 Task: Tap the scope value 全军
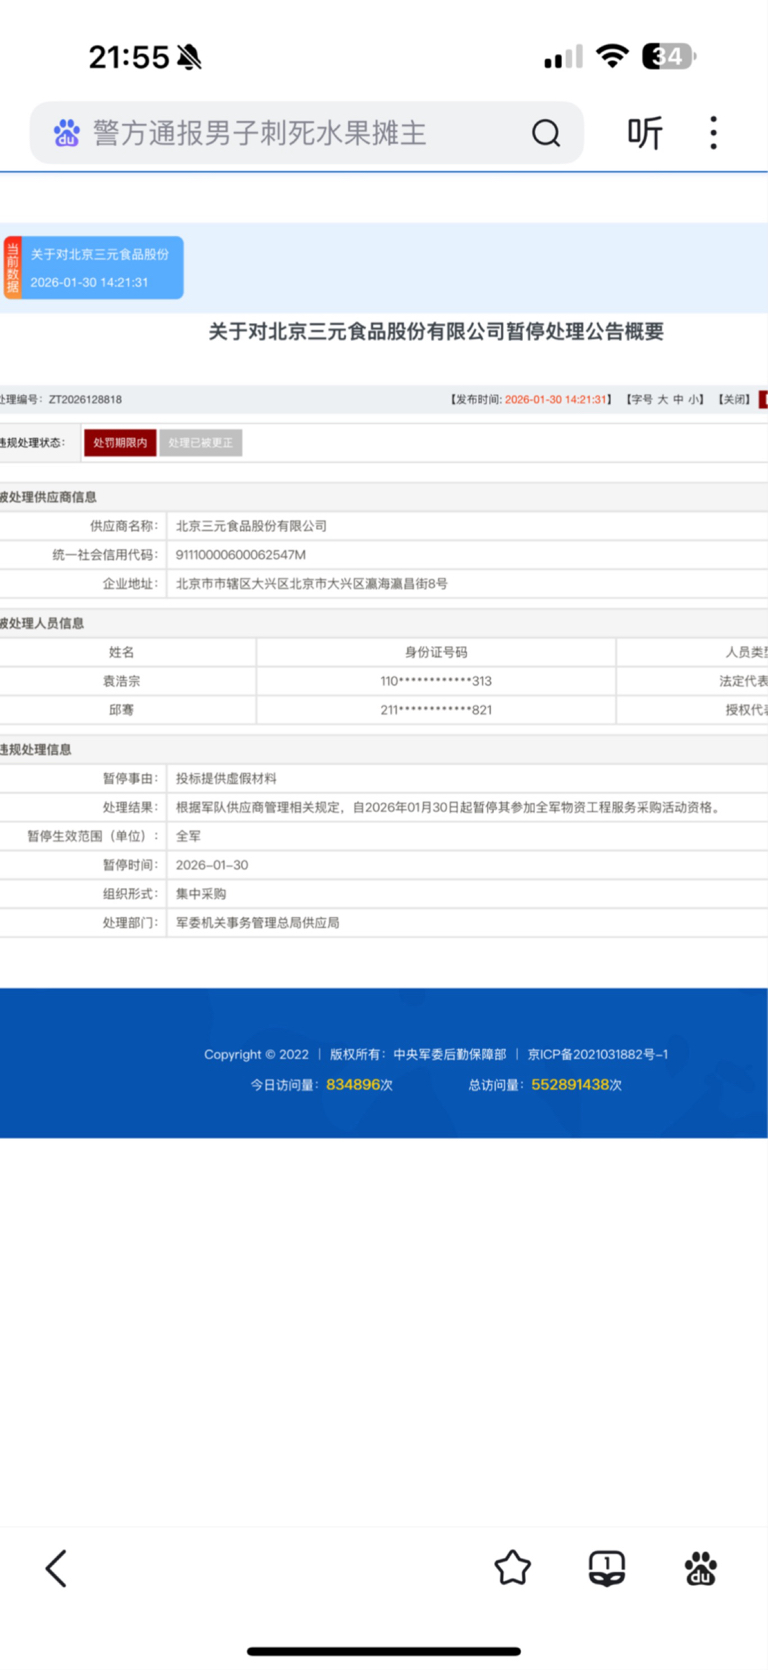188,836
